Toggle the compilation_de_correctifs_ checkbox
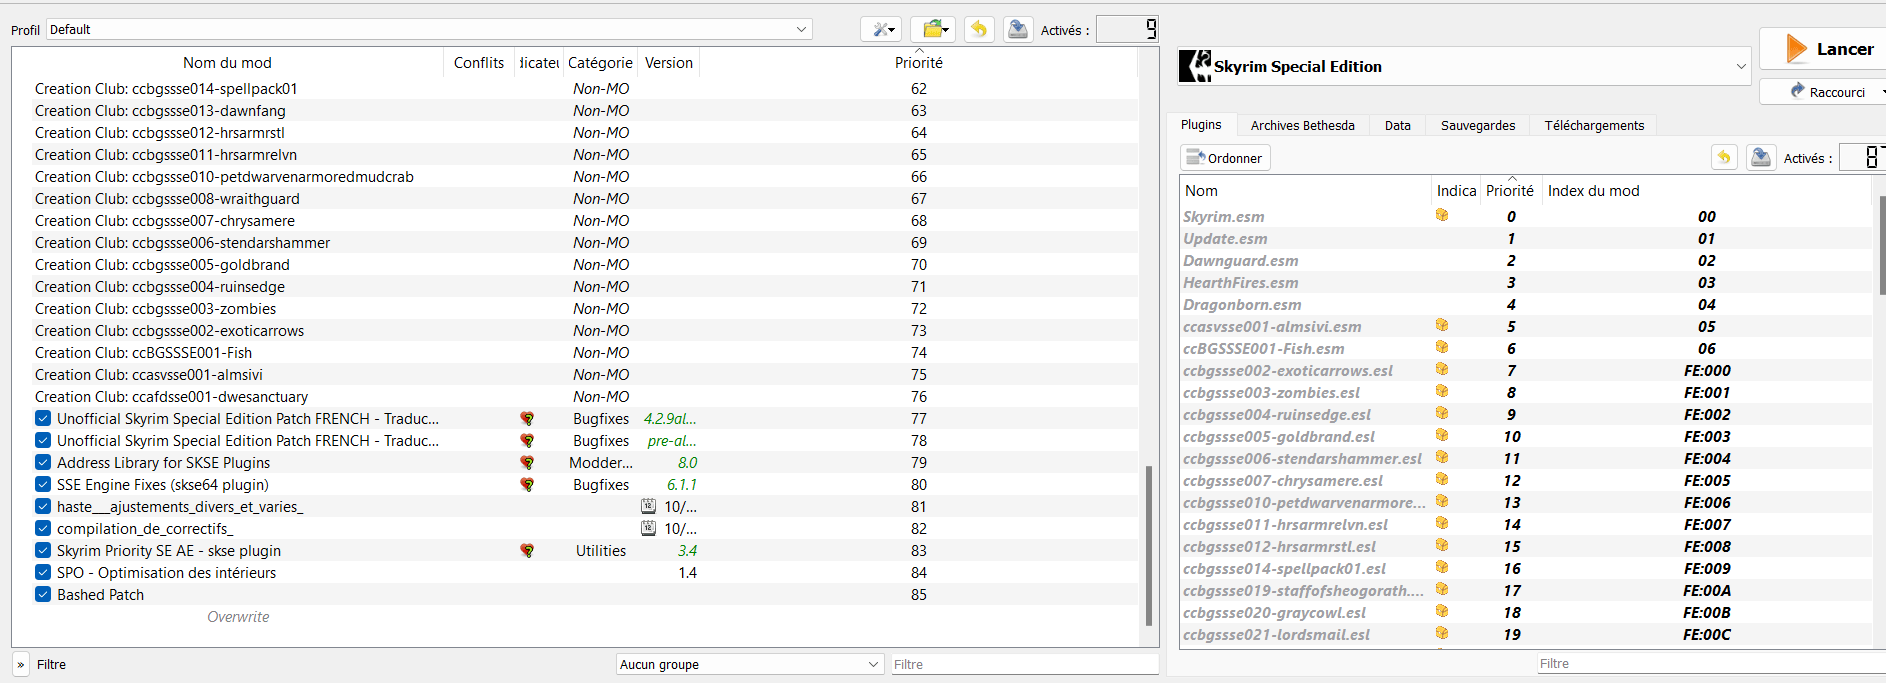This screenshot has width=1886, height=683. [43, 529]
